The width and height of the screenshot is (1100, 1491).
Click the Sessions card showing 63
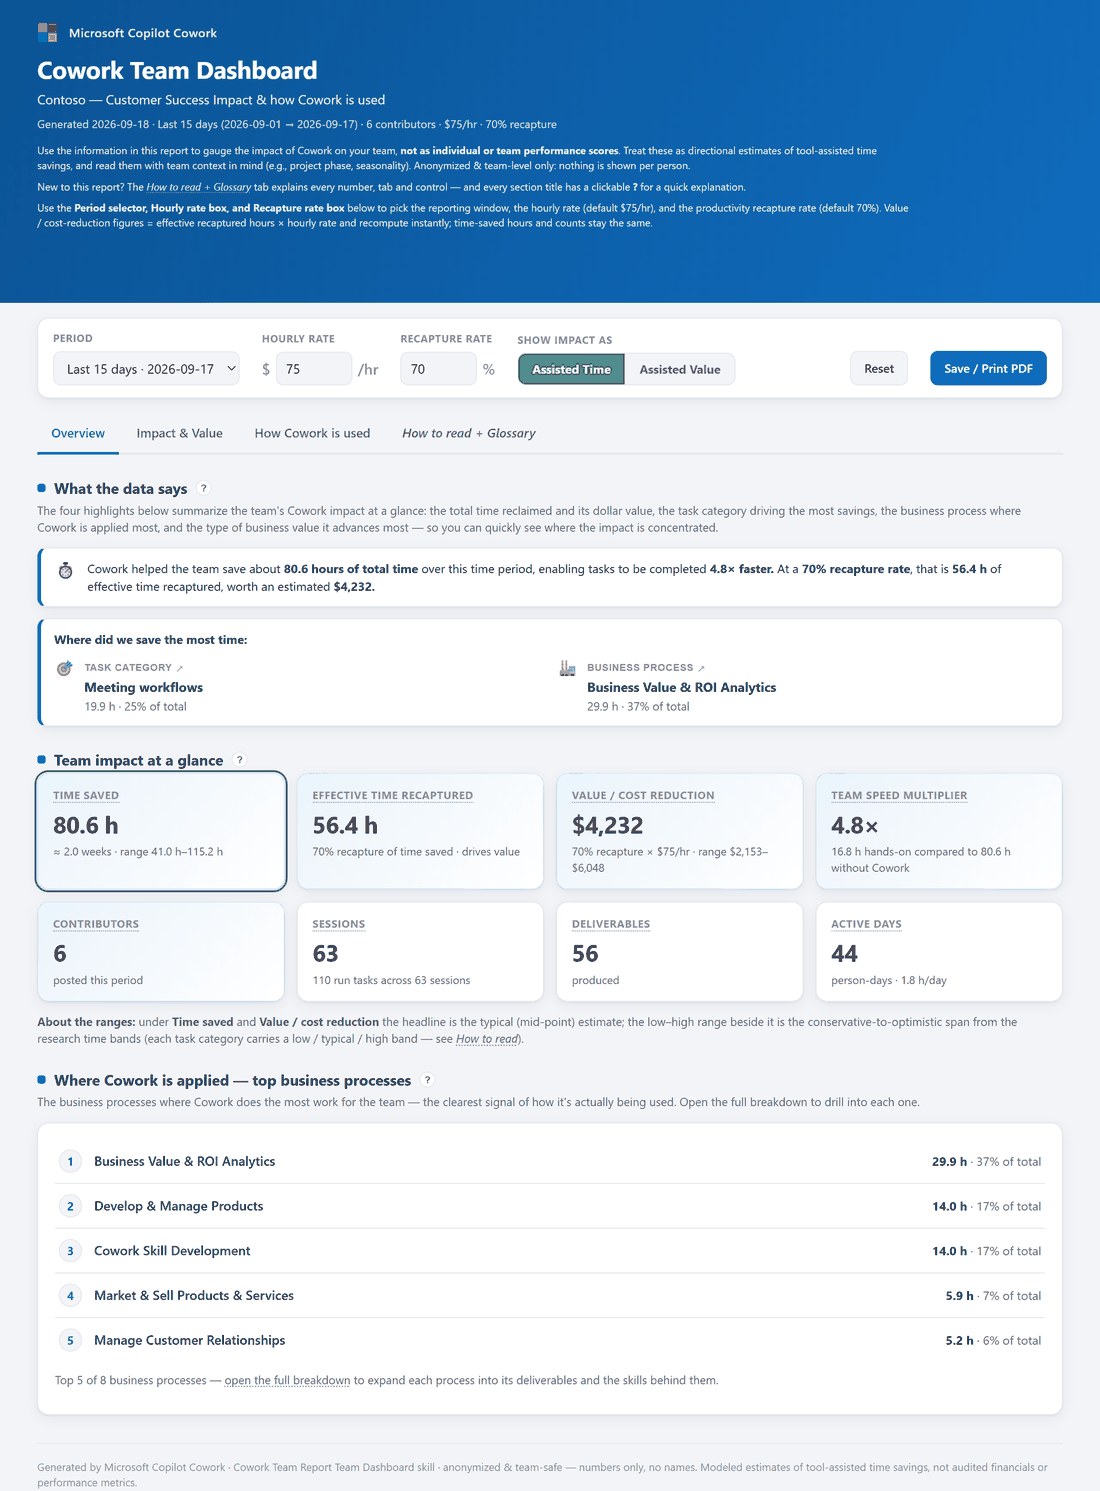[x=420, y=951]
